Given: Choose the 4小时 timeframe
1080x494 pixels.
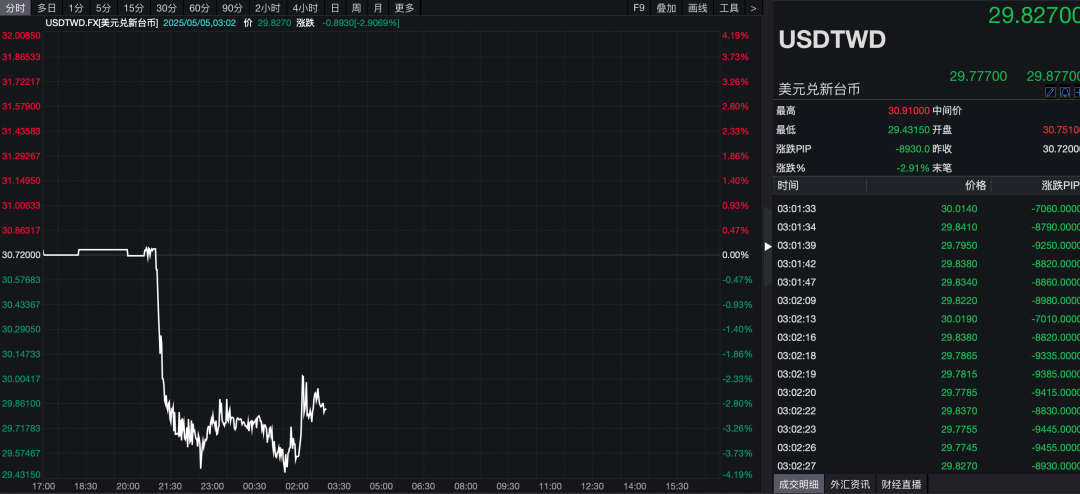Looking at the screenshot, I should coord(305,8).
